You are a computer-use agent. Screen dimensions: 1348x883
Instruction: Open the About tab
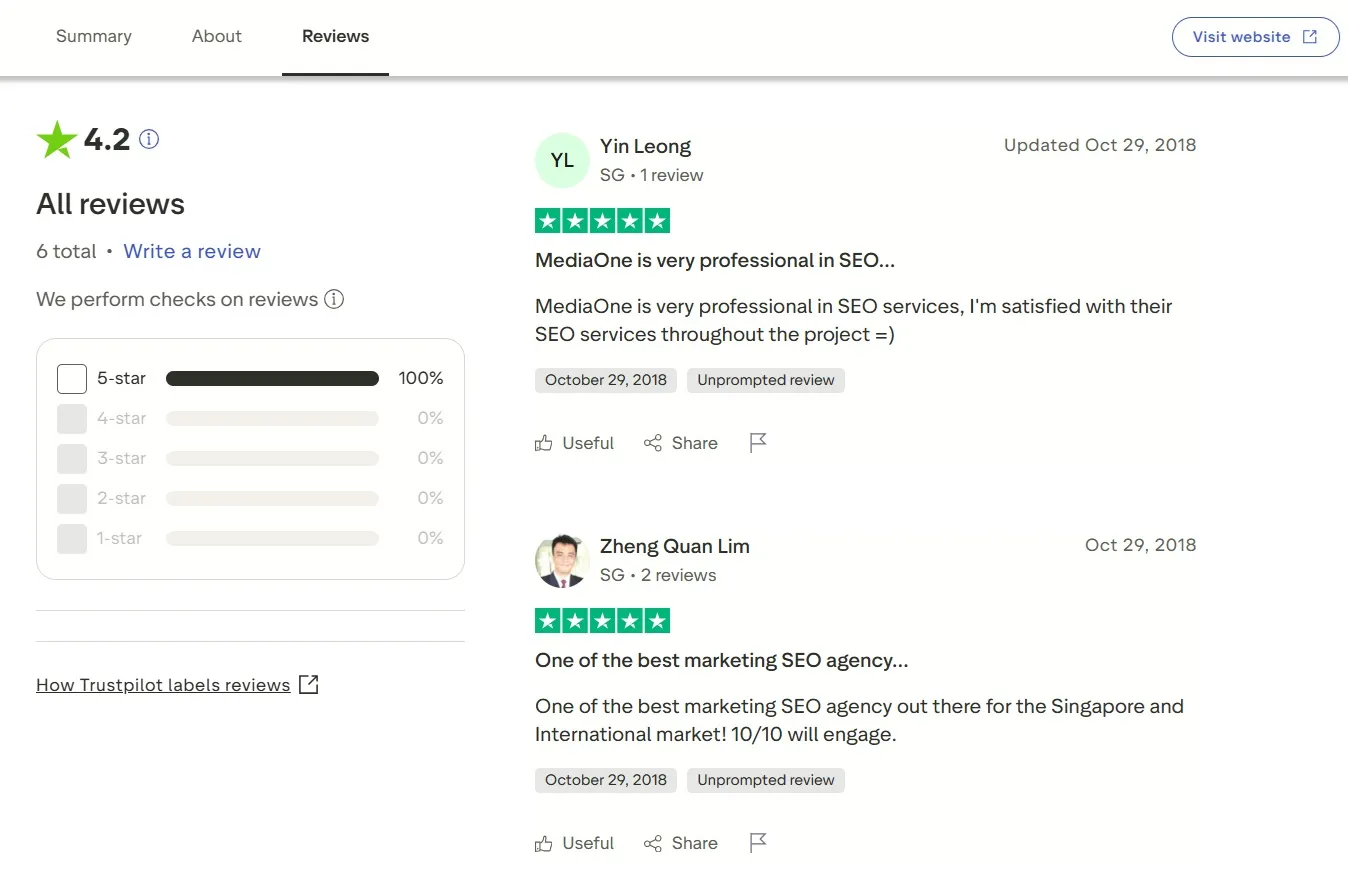216,36
